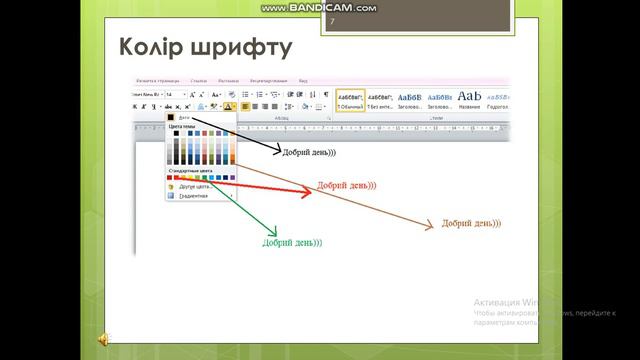Click the Shrink Font icon
This screenshot has height=360, width=640.
coord(201,95)
